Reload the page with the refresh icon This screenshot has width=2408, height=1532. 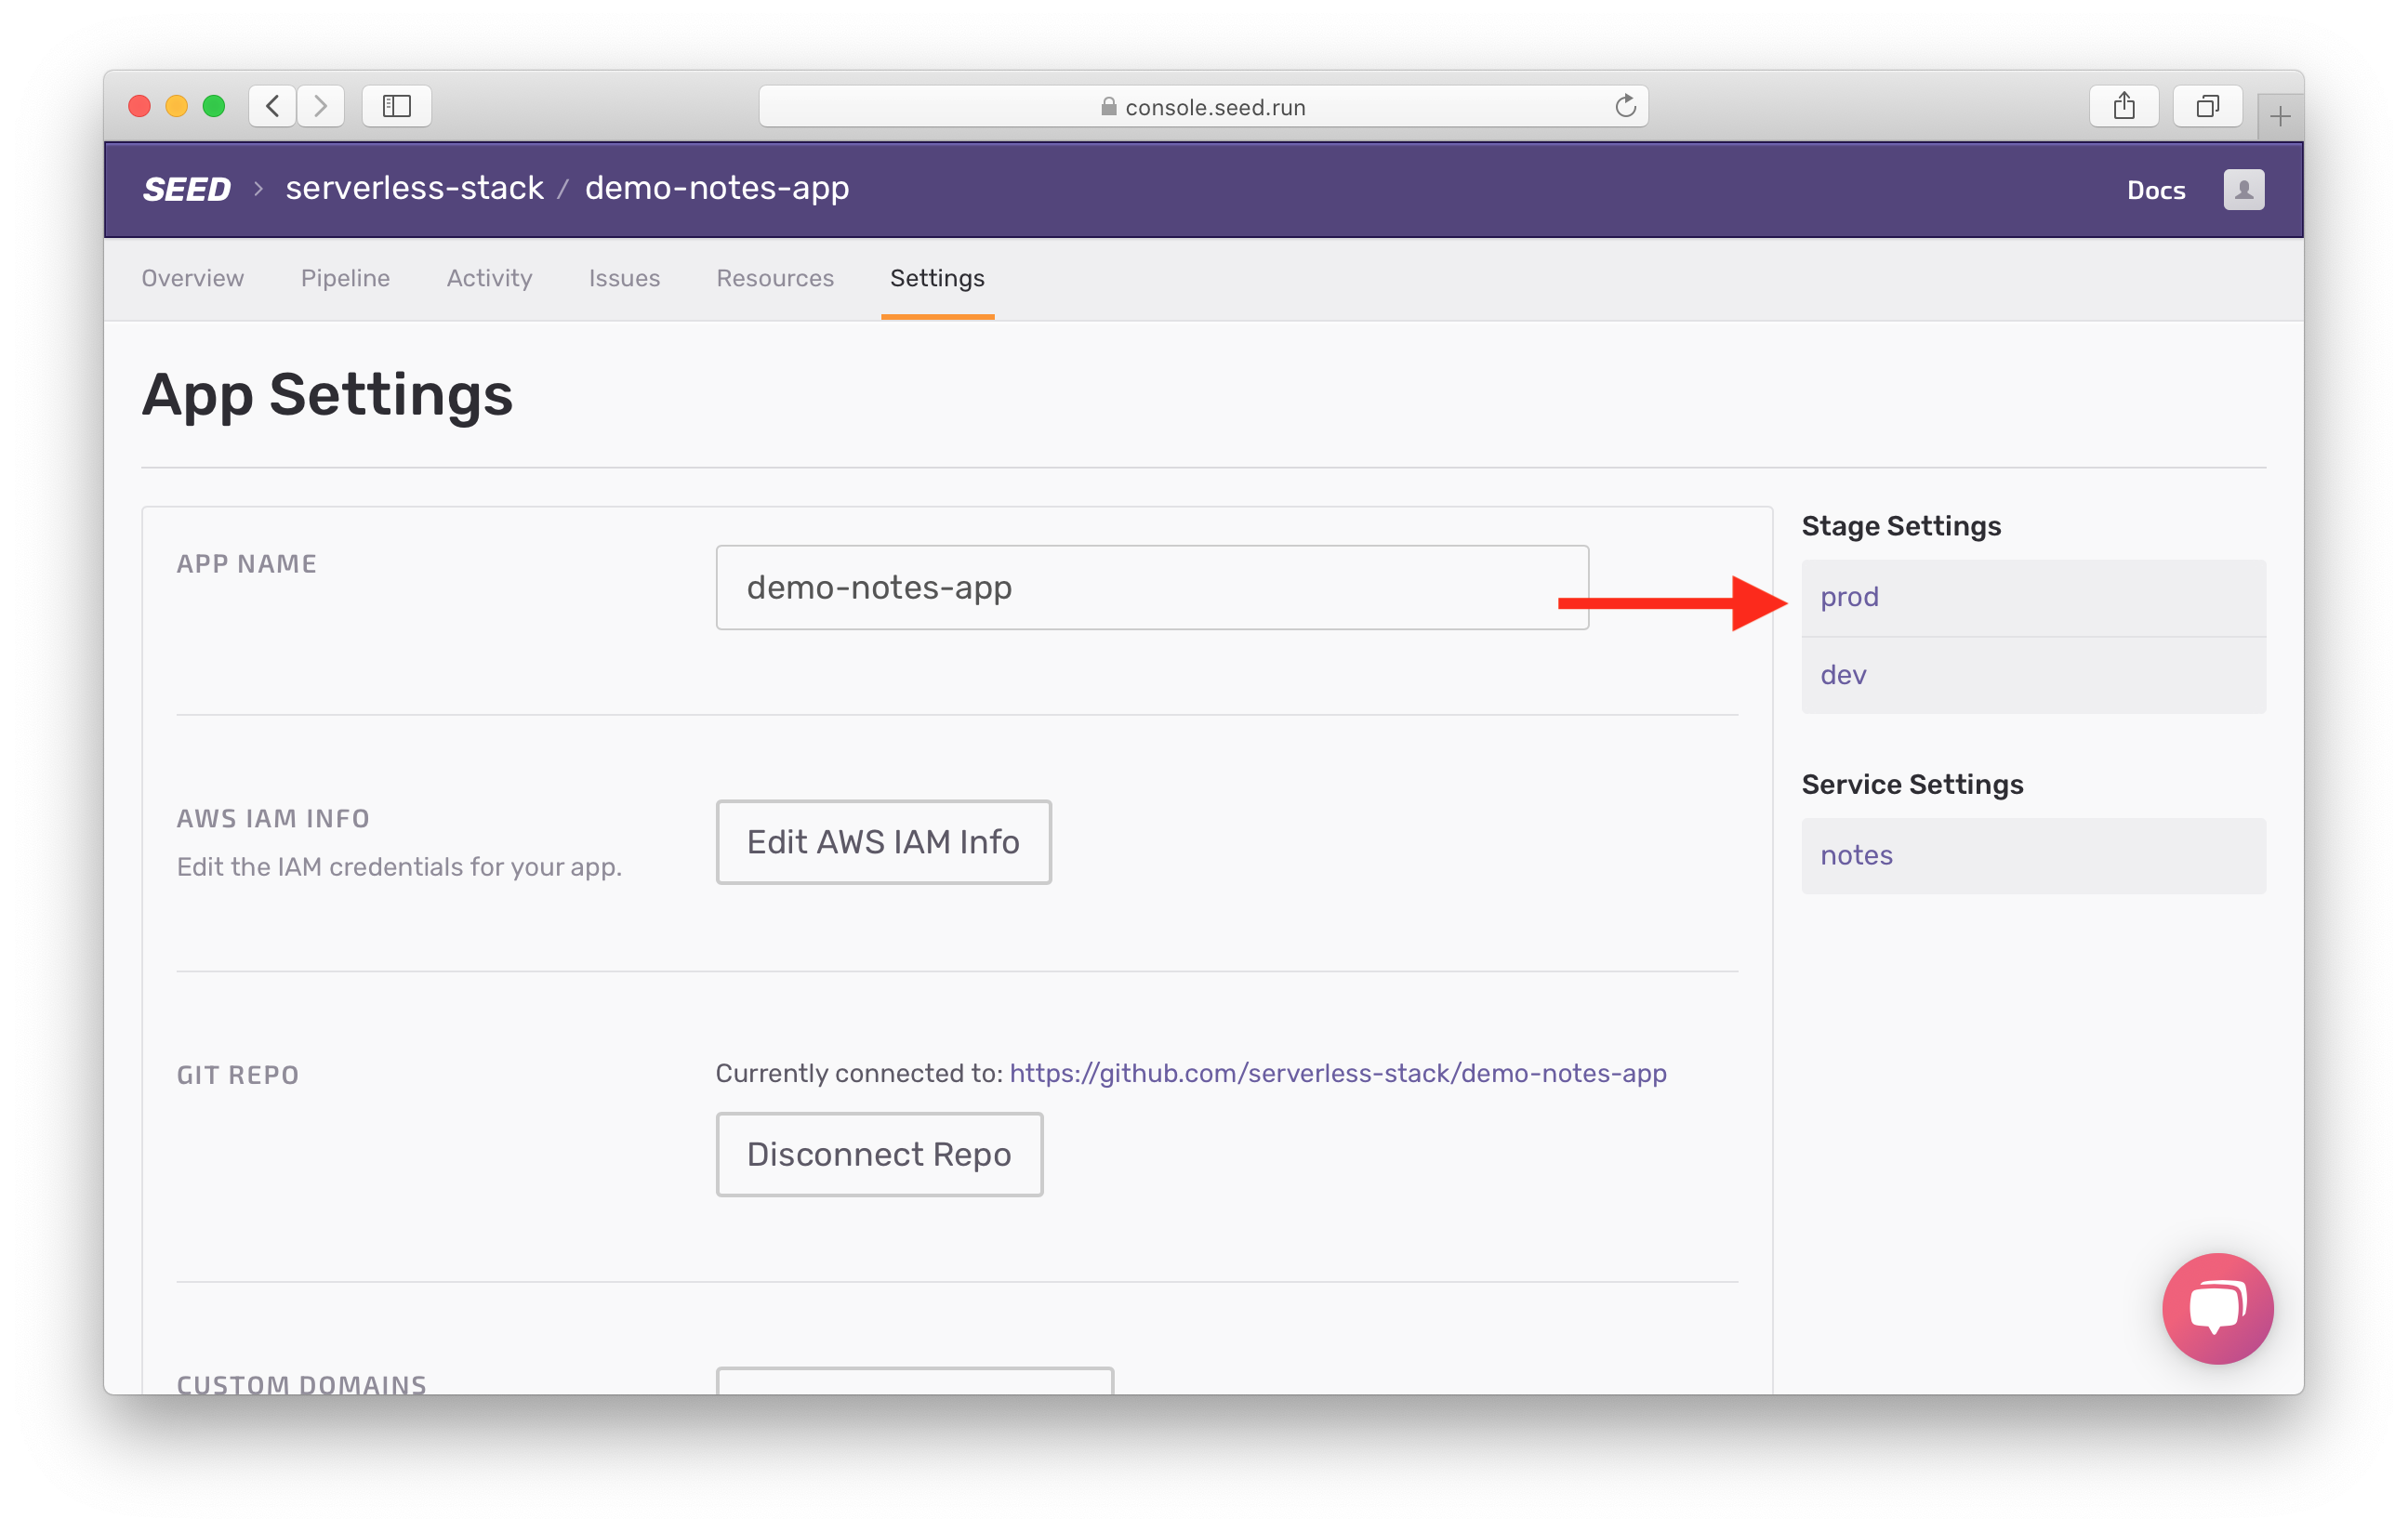click(1625, 106)
